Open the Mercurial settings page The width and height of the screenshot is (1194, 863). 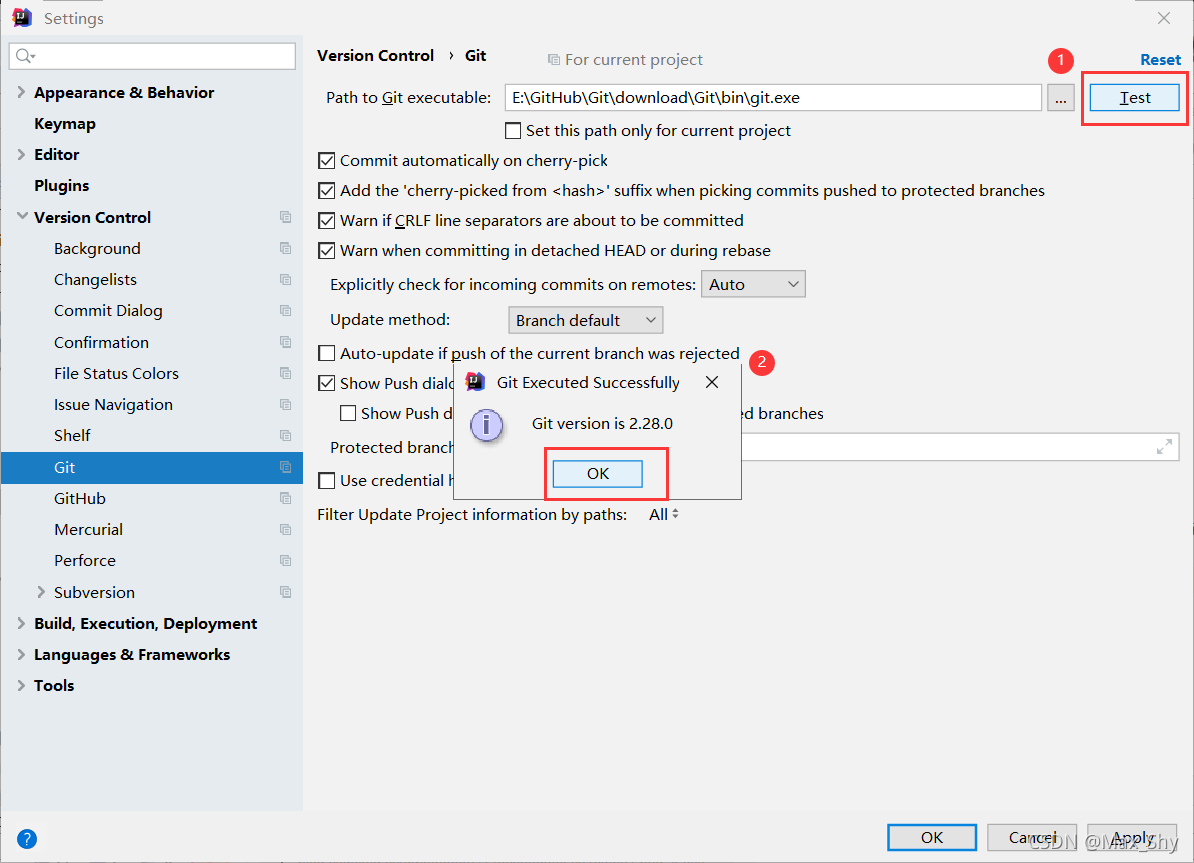point(88,529)
